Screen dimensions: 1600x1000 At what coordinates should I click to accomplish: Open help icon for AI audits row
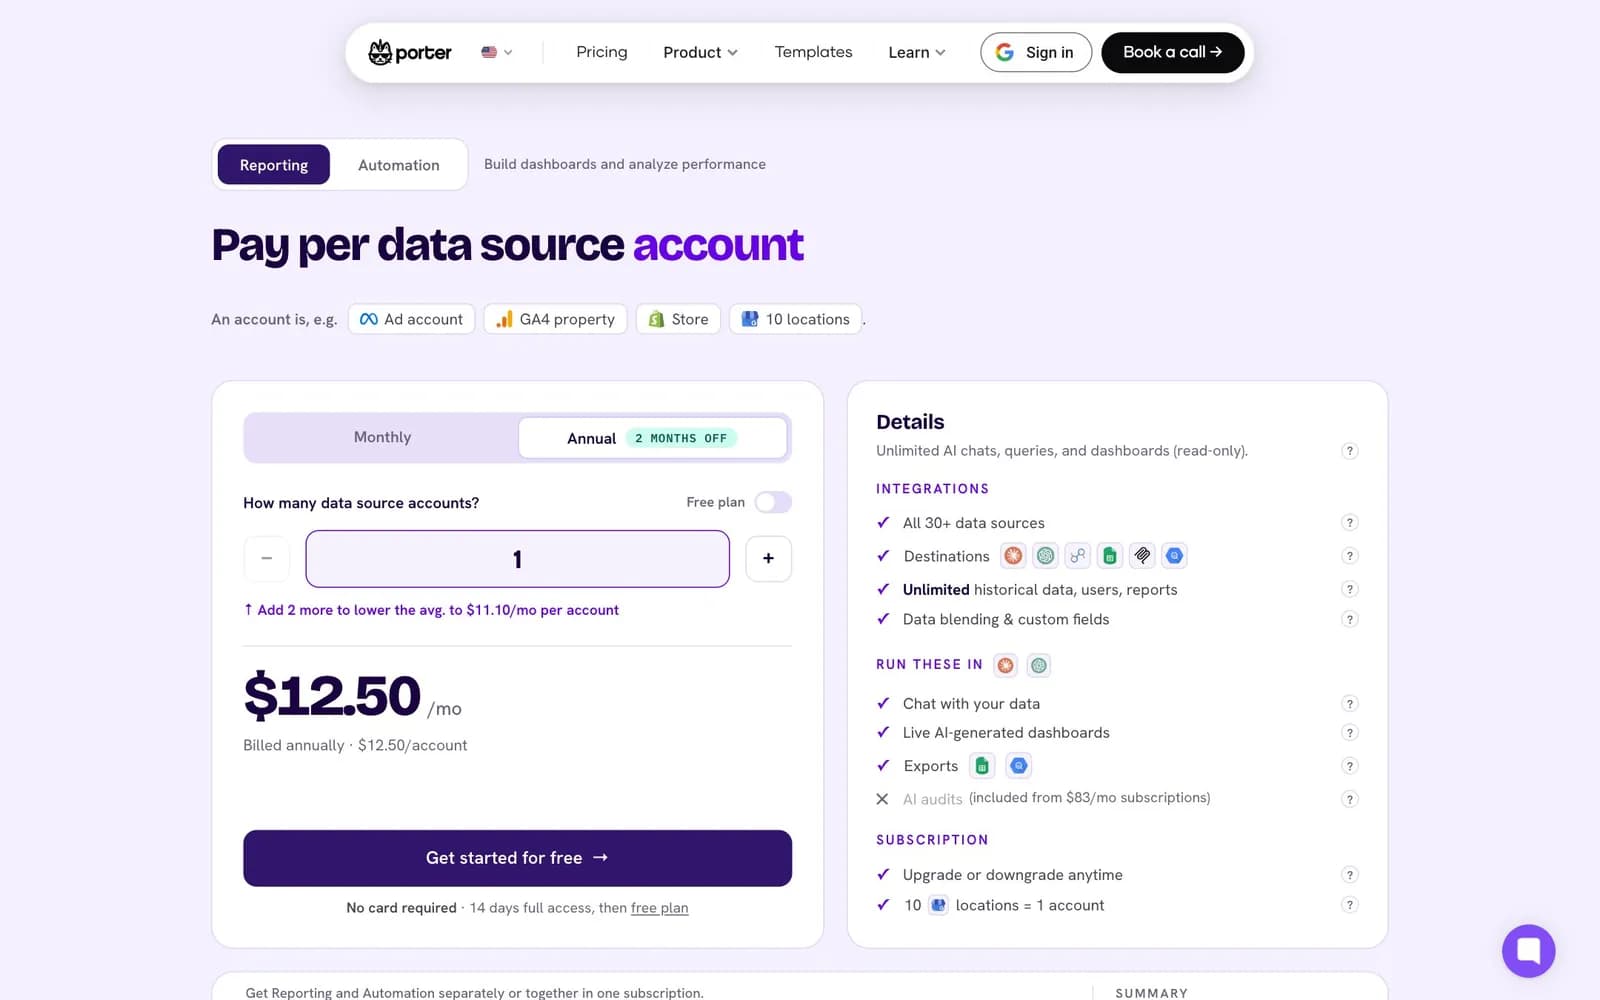pyautogui.click(x=1349, y=799)
